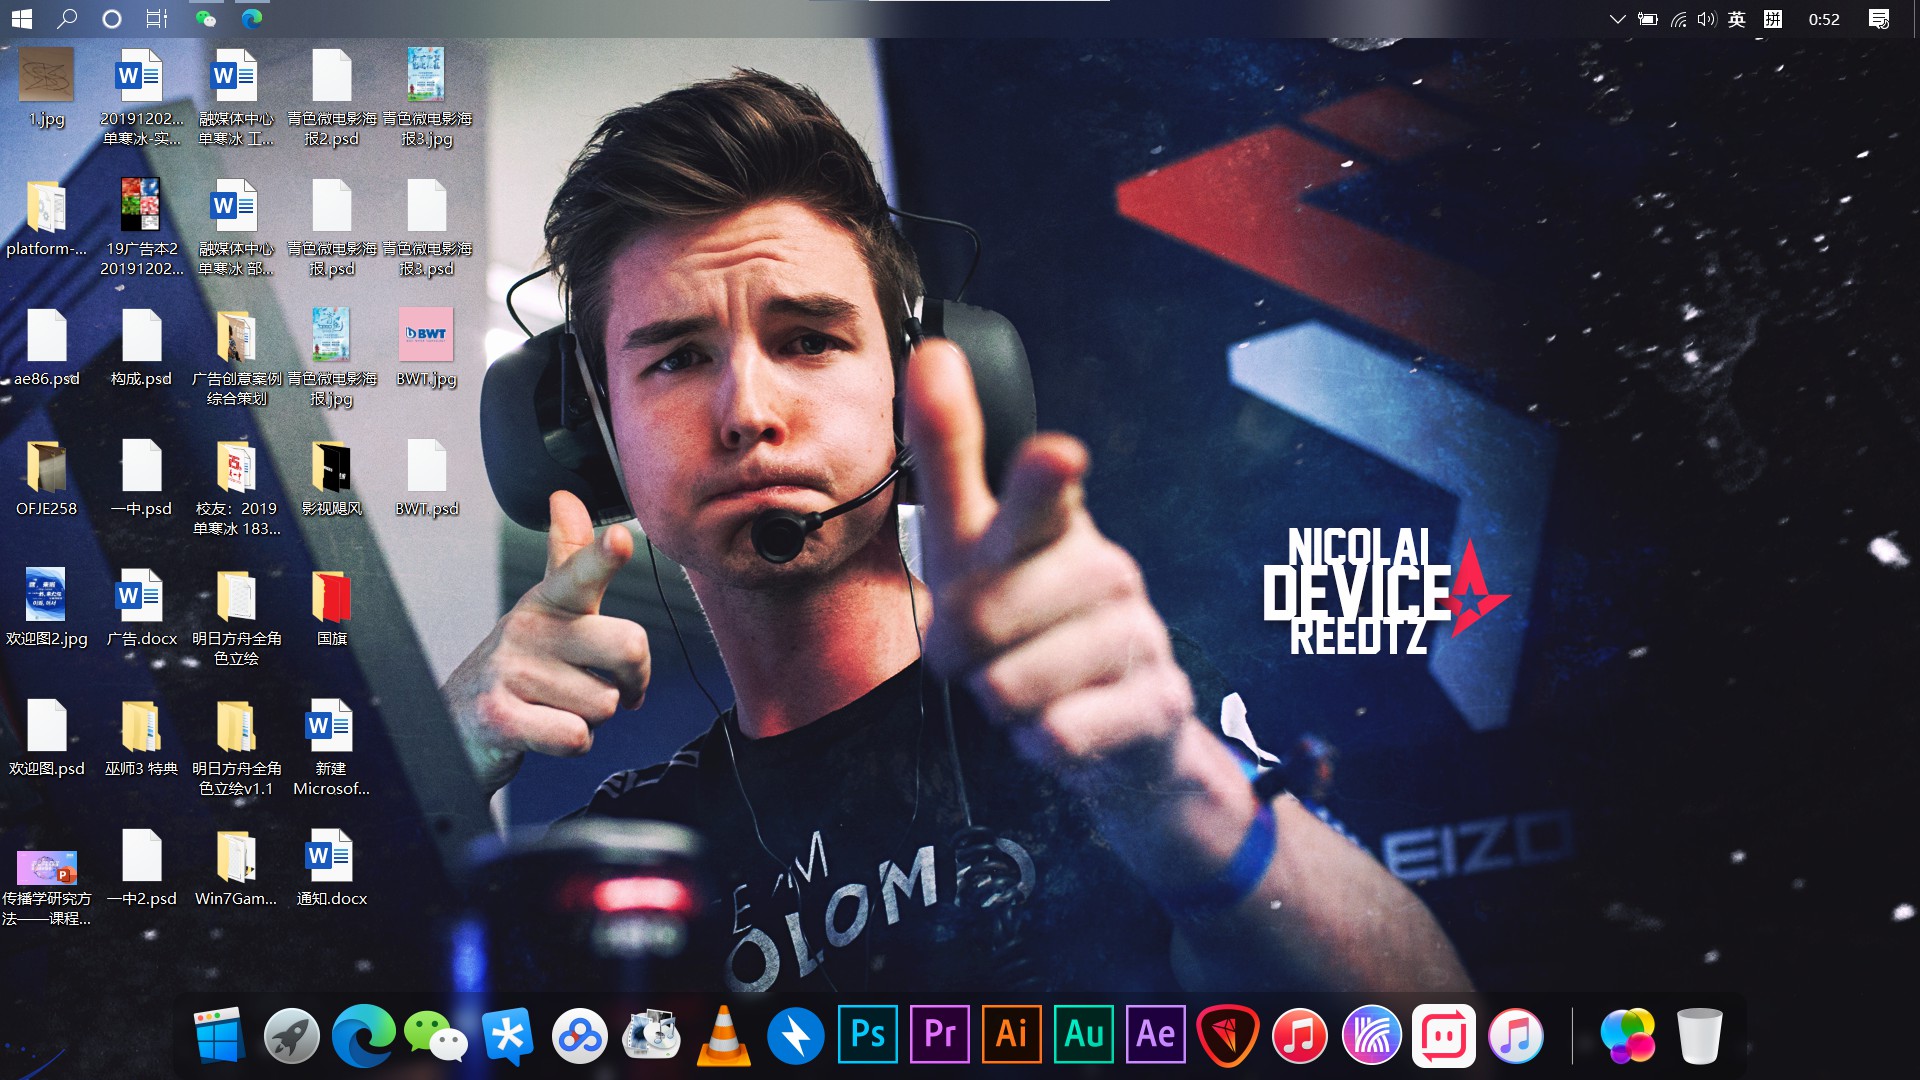The height and width of the screenshot is (1080, 1920).
Task: Select the 一中2.psd file
Action: pos(142,868)
